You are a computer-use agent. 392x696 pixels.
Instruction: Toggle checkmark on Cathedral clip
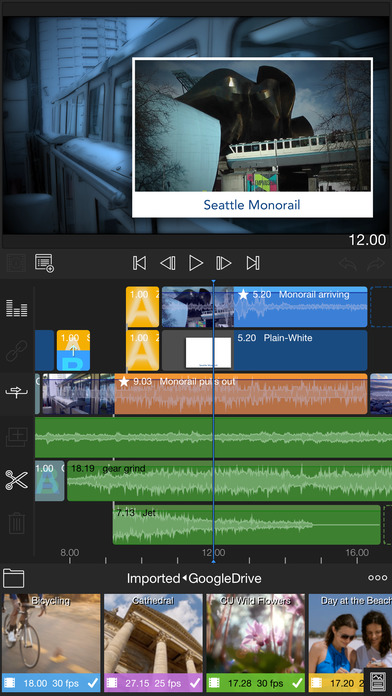pos(194,683)
